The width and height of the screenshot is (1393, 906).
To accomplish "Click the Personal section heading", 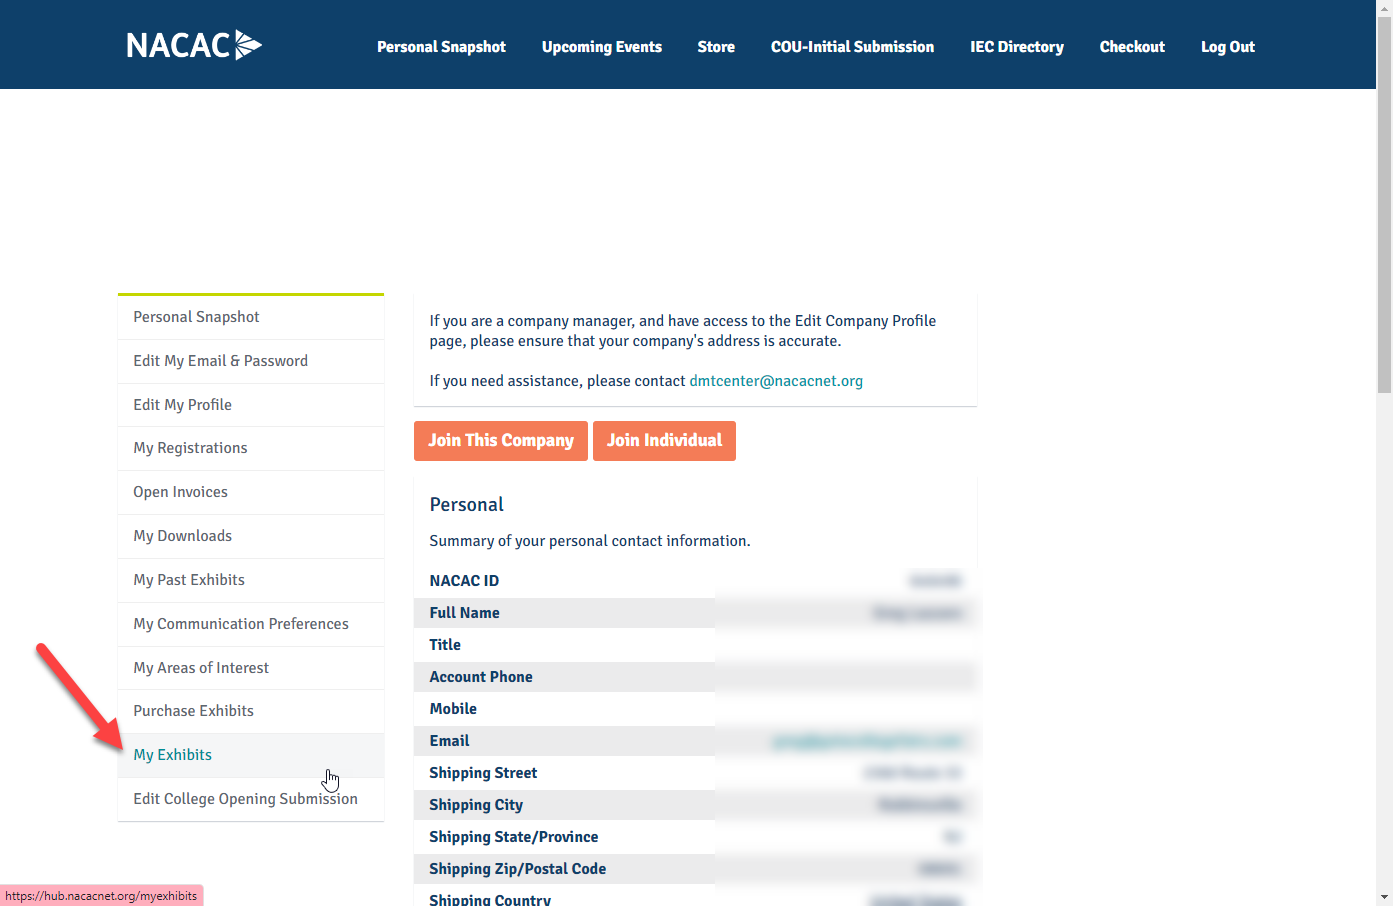I will (x=466, y=505).
